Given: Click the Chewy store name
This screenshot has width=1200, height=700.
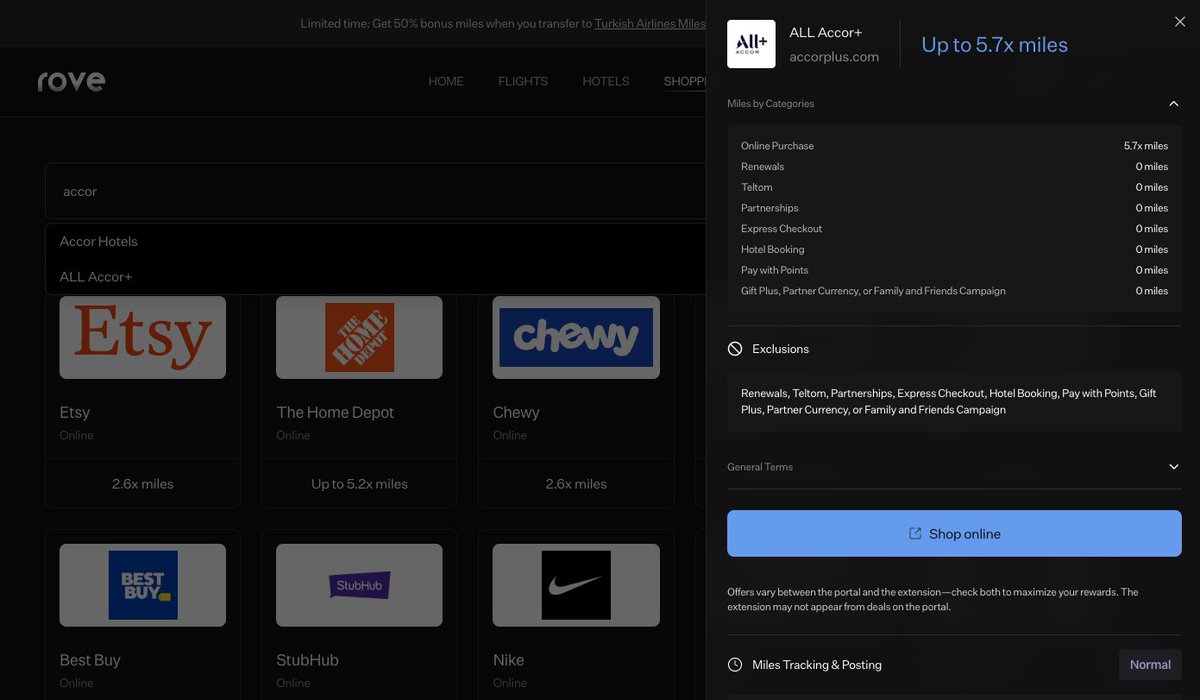Looking at the screenshot, I should [516, 412].
